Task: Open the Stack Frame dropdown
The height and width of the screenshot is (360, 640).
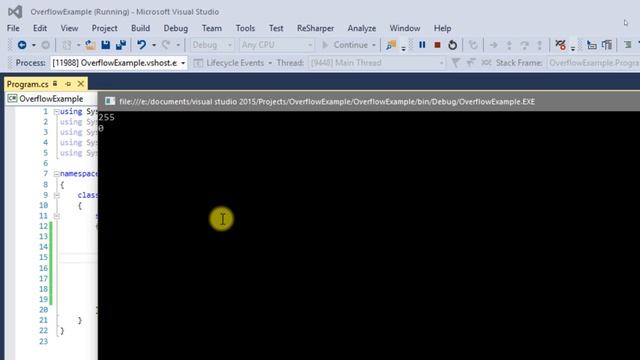Action: 594,63
